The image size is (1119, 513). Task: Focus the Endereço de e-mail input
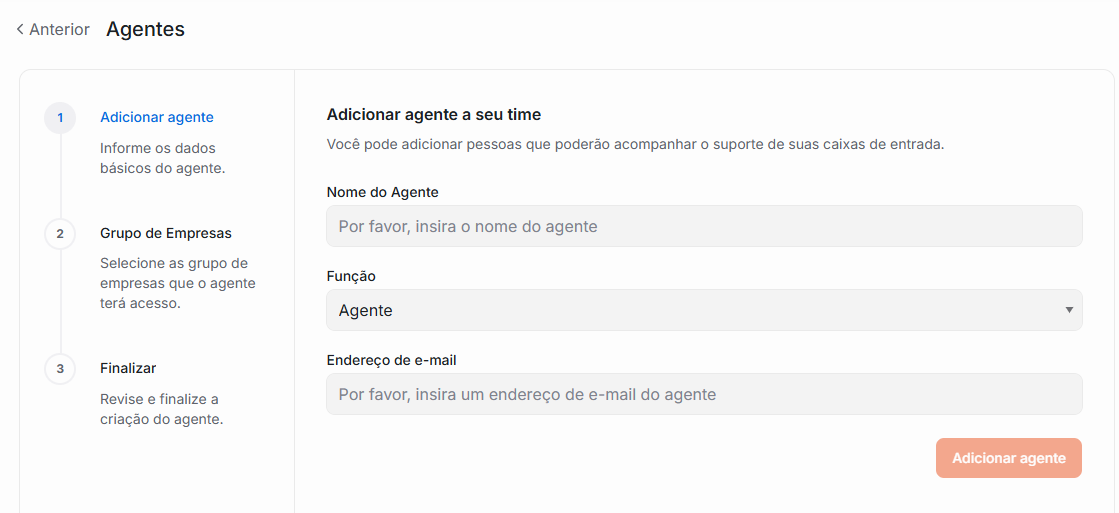point(704,394)
